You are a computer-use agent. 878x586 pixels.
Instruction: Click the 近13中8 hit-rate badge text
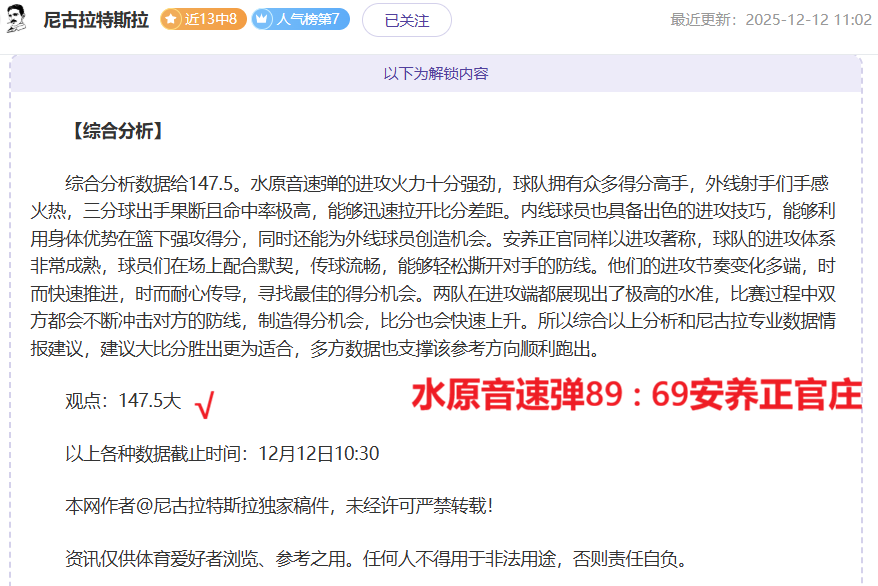click(x=210, y=19)
